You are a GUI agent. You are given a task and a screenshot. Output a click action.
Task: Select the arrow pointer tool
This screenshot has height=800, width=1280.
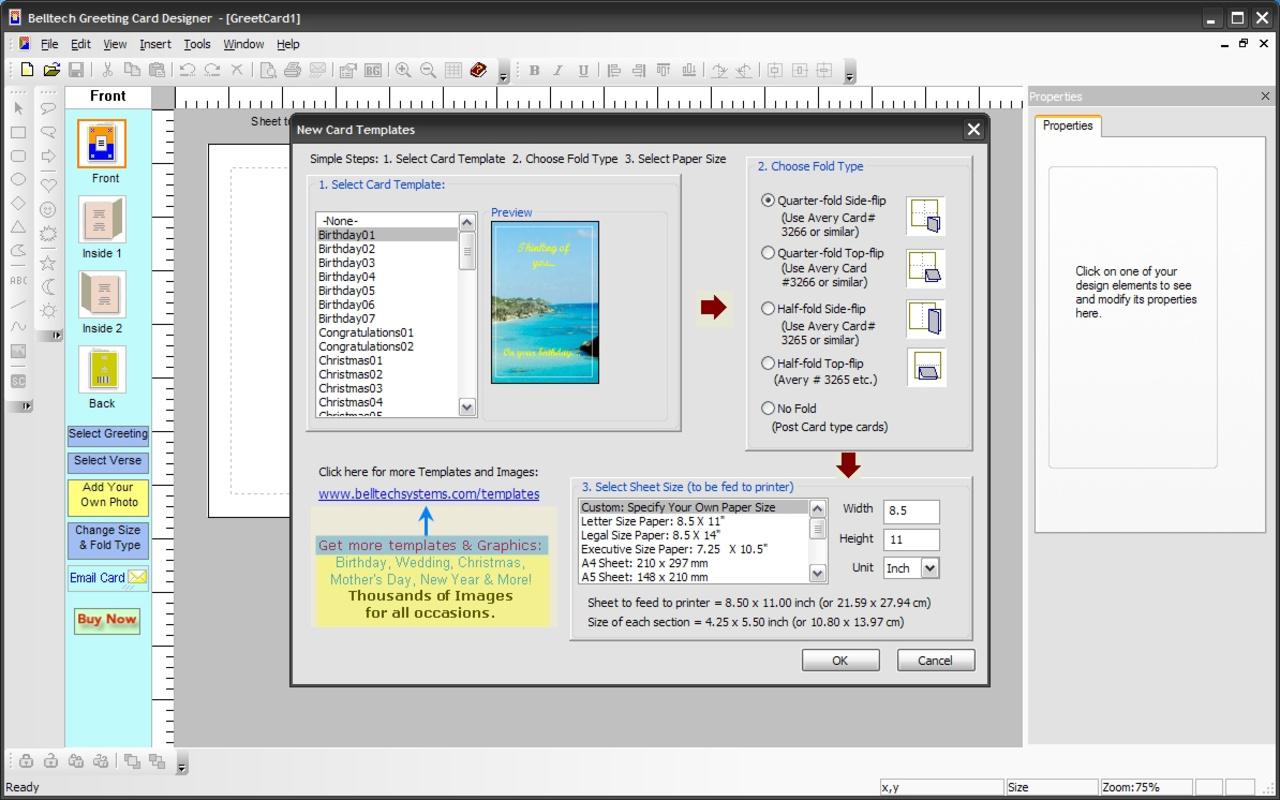coord(18,108)
